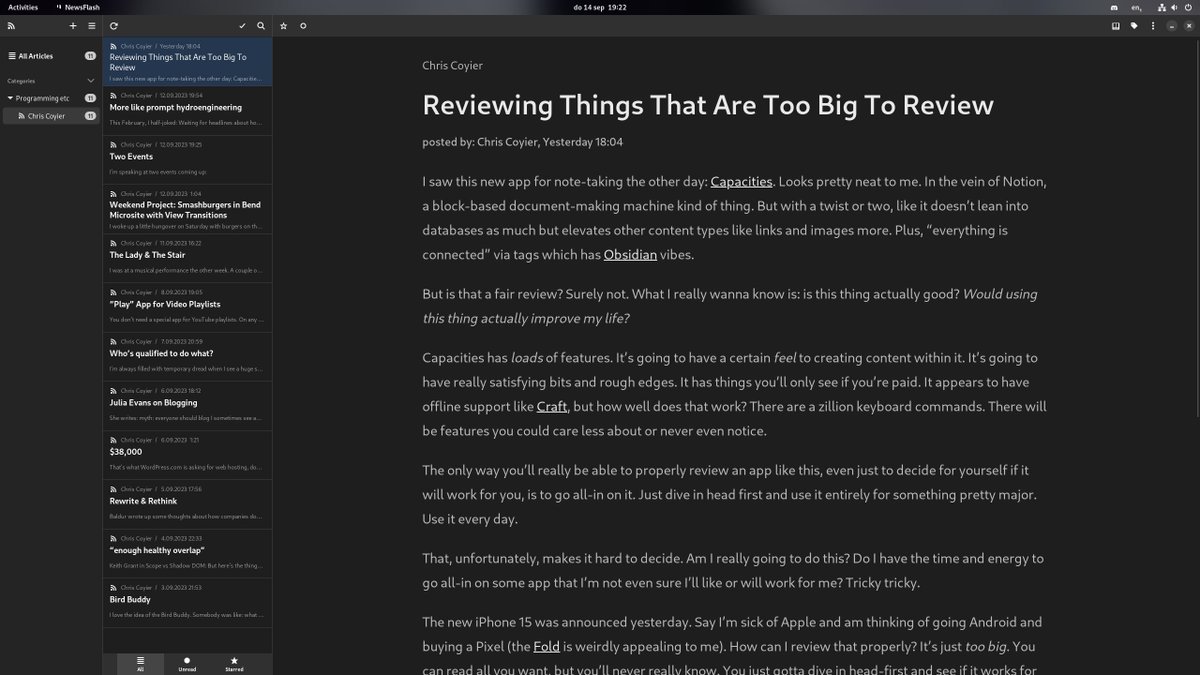Collapse the Categories section chevron
1200x675 pixels.
[x=91, y=81]
